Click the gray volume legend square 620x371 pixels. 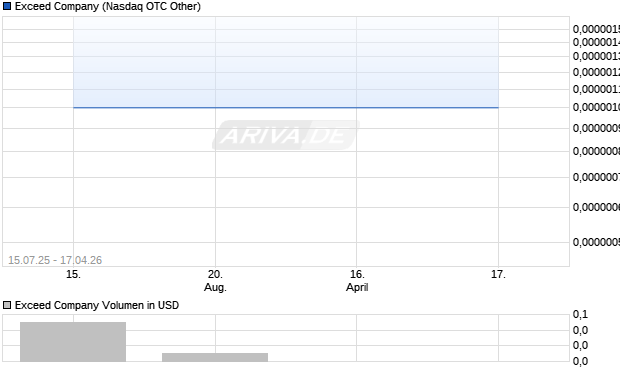pos(7,305)
